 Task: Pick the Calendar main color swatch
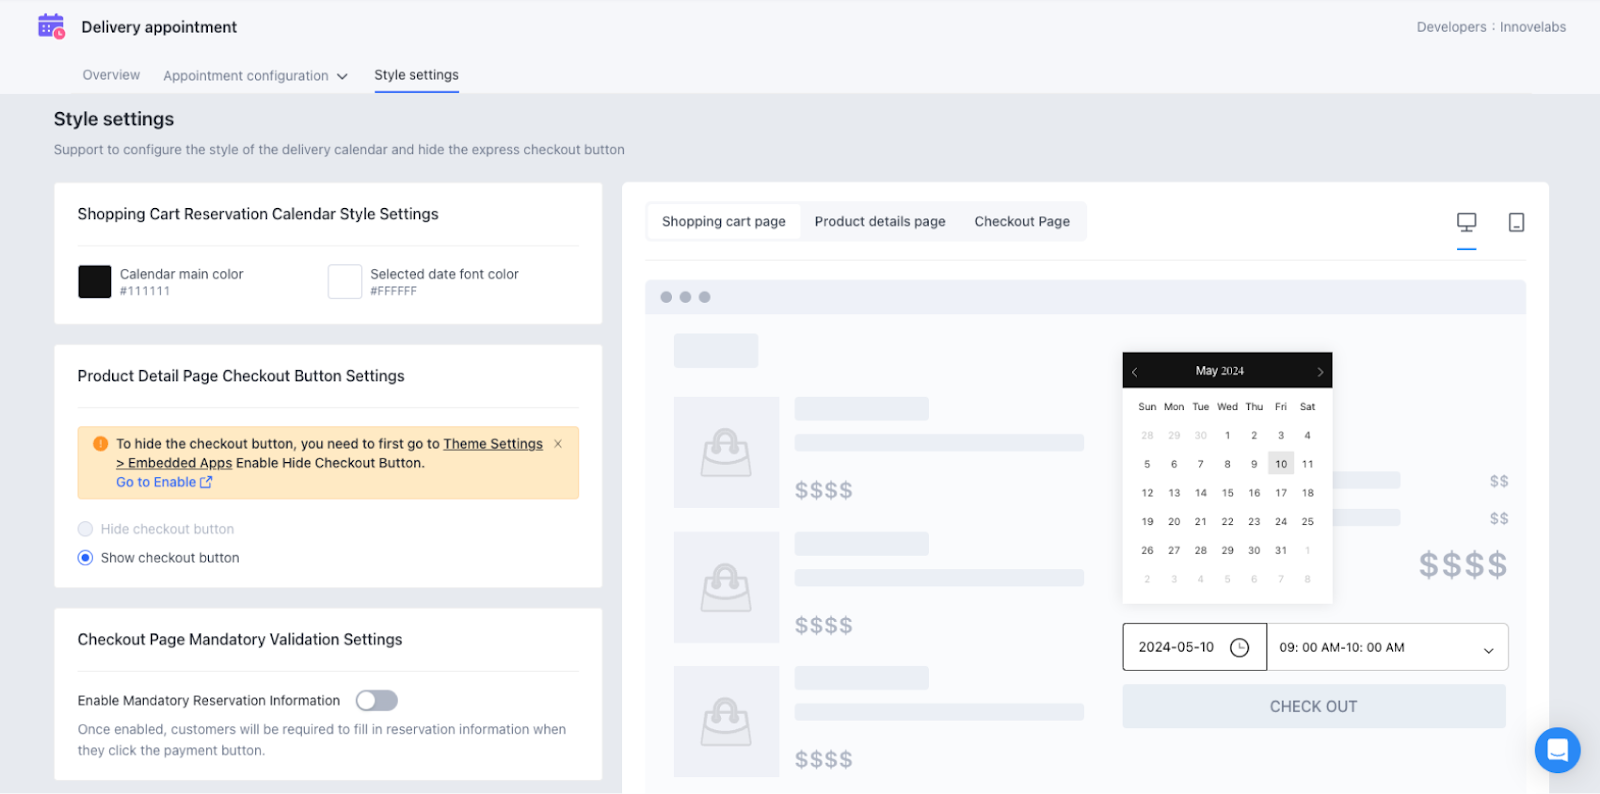coord(95,282)
